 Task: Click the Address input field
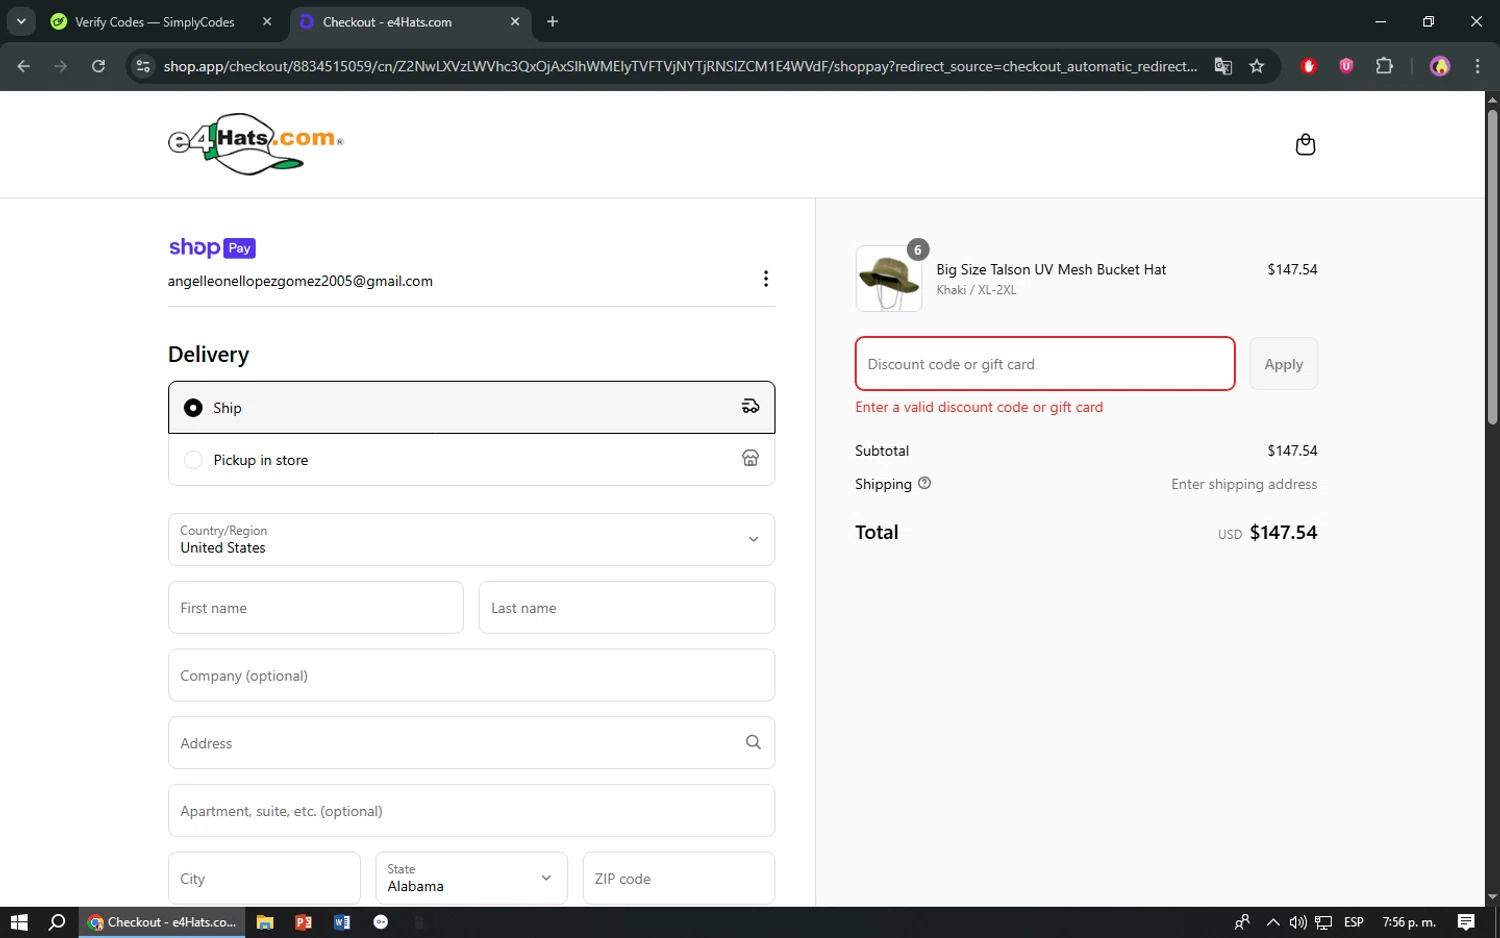471,743
